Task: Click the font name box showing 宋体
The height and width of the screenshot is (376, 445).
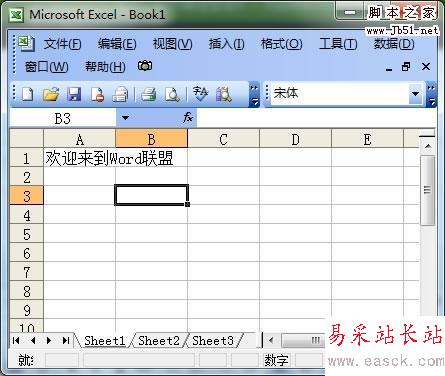Action: (x=340, y=94)
